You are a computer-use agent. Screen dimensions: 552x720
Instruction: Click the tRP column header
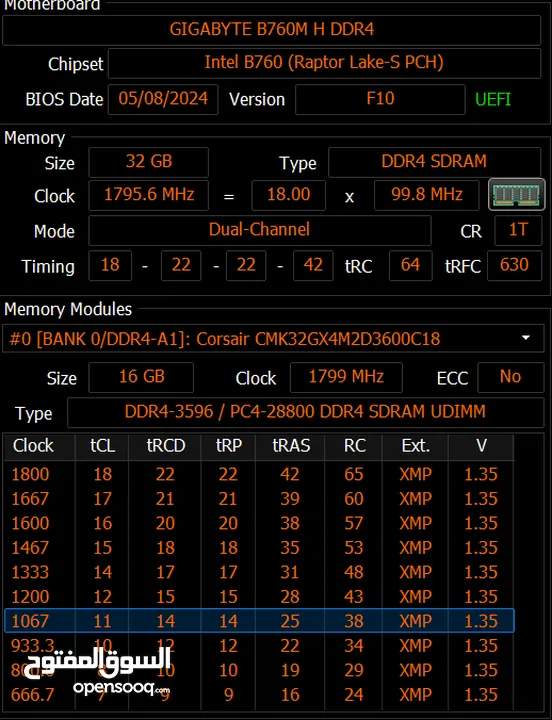(228, 446)
